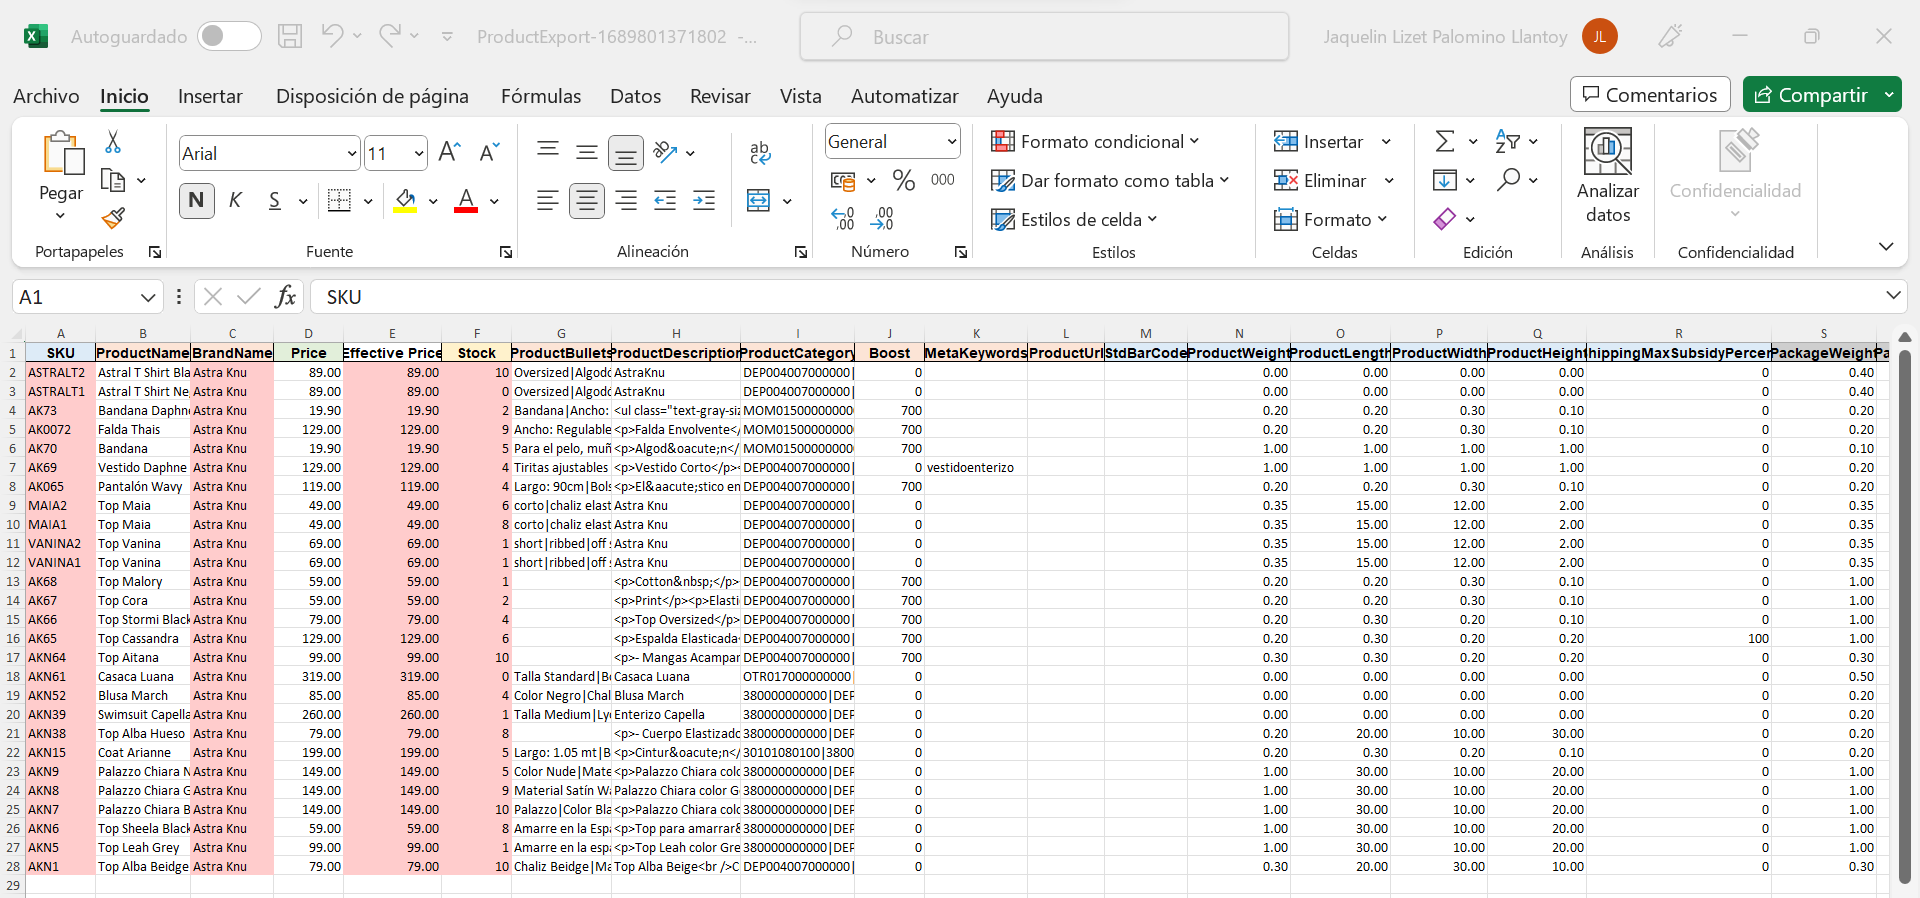Switch to the Datos tab
Viewport: 1920px width, 898px height.
pyautogui.click(x=636, y=96)
